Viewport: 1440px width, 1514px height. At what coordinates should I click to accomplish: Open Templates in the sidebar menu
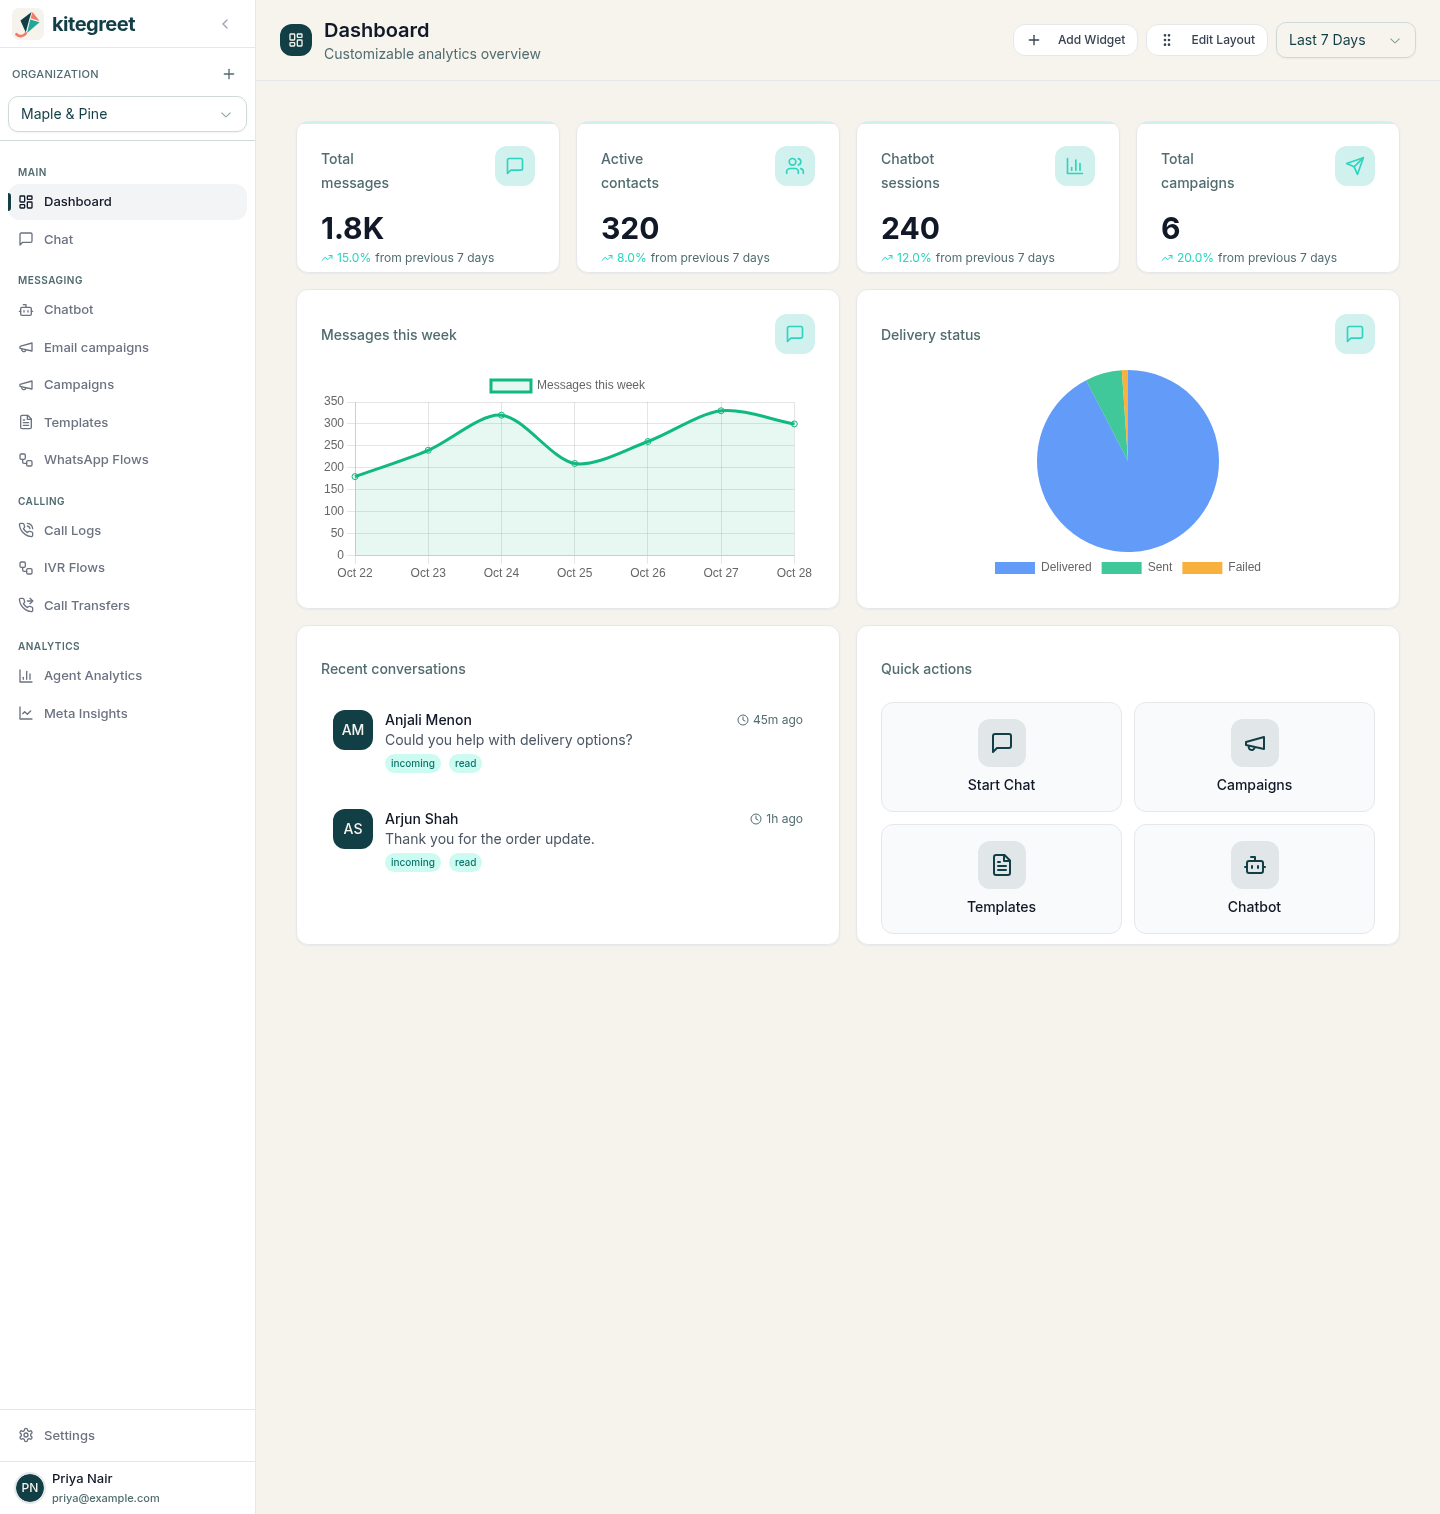coord(127,422)
